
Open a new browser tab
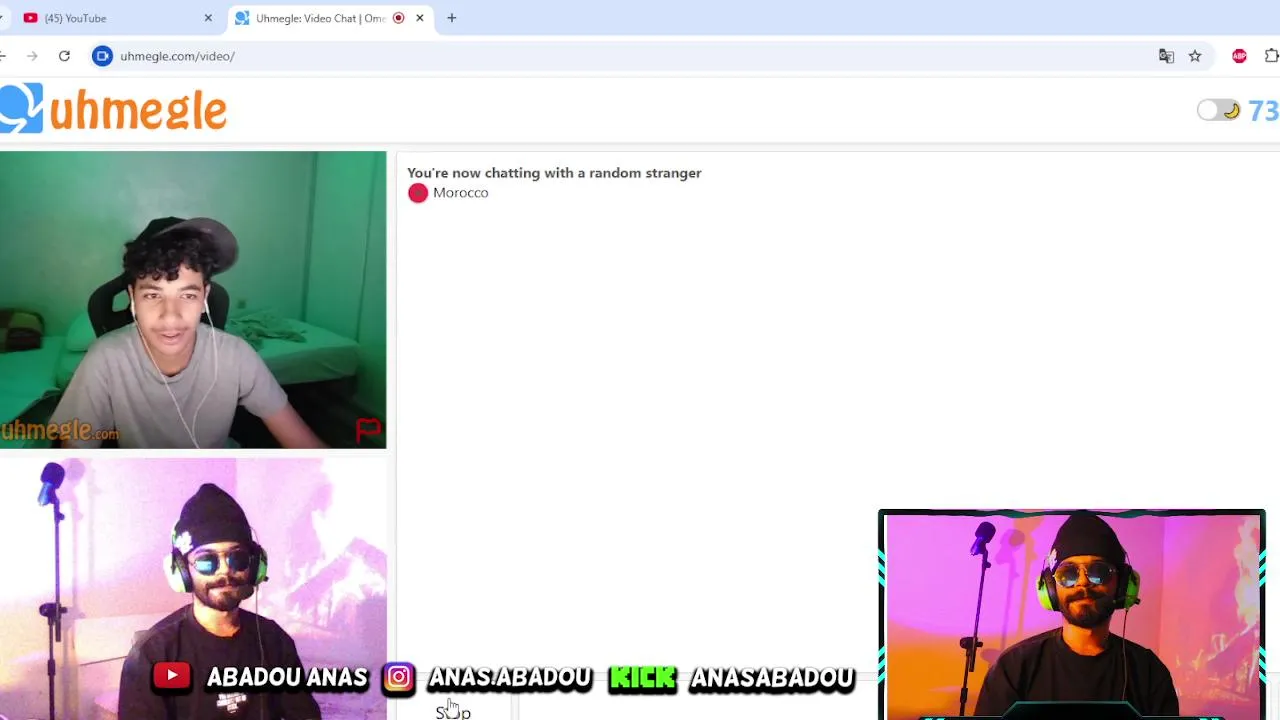click(452, 18)
